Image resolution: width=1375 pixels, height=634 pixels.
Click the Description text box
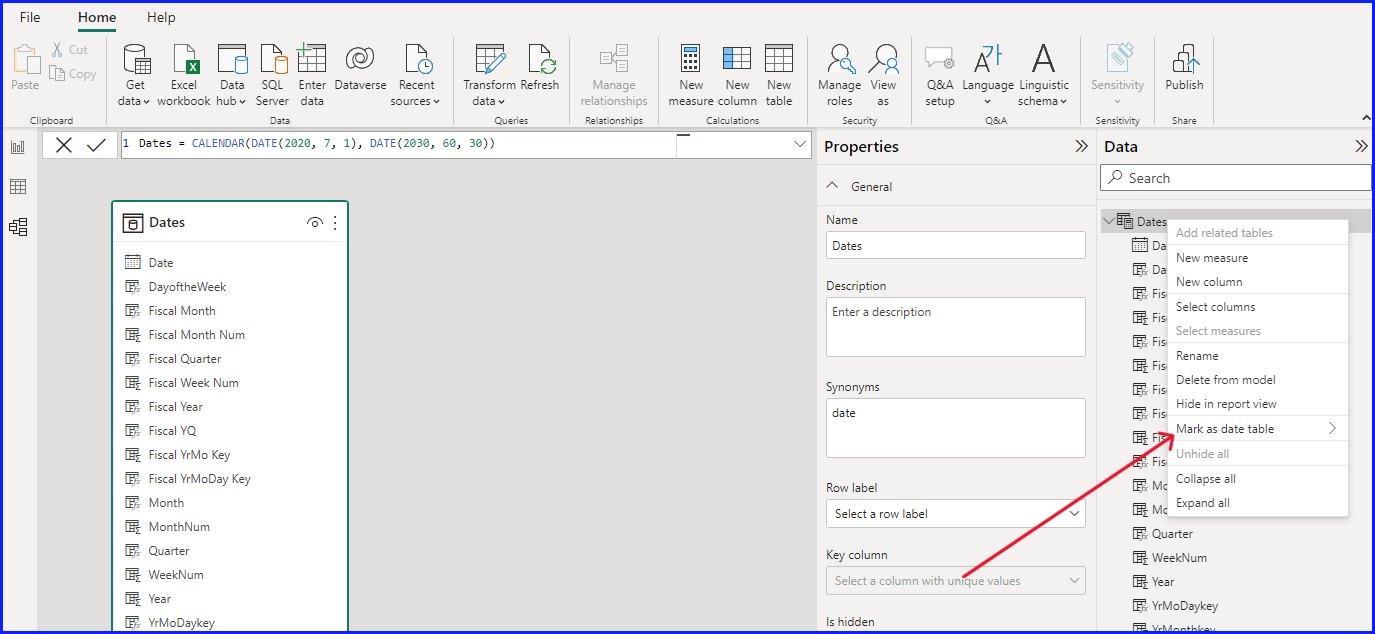[x=956, y=327]
